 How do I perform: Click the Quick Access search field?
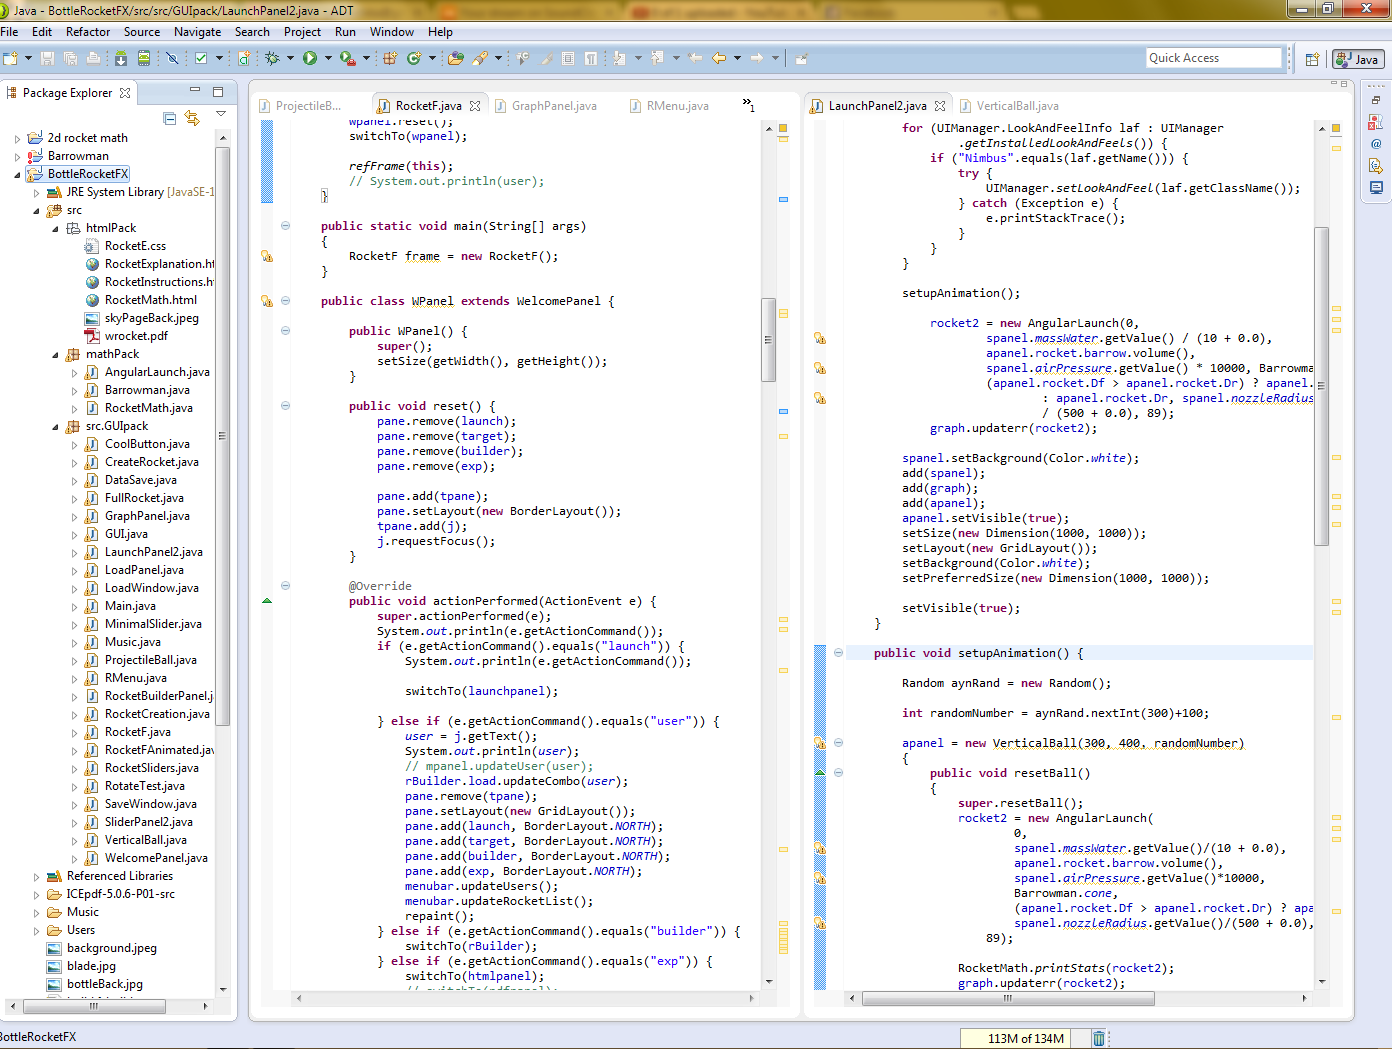click(x=1212, y=58)
